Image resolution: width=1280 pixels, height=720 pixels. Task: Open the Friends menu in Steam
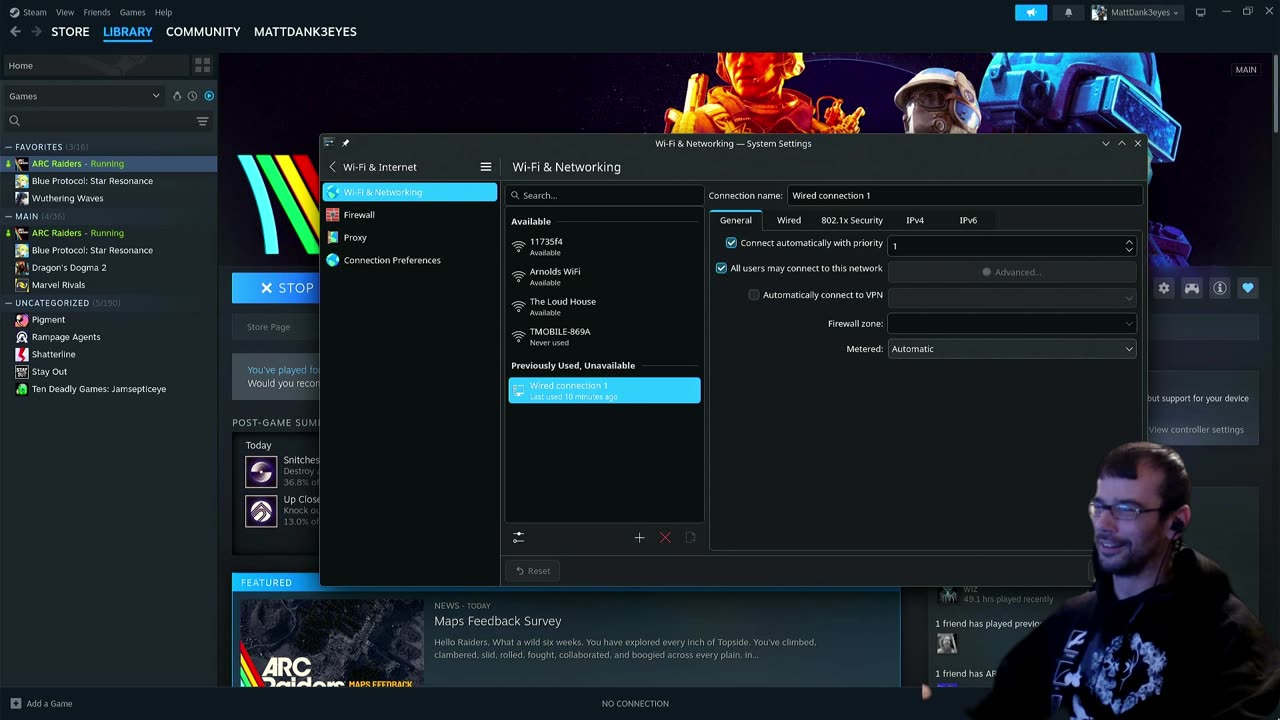coord(97,12)
